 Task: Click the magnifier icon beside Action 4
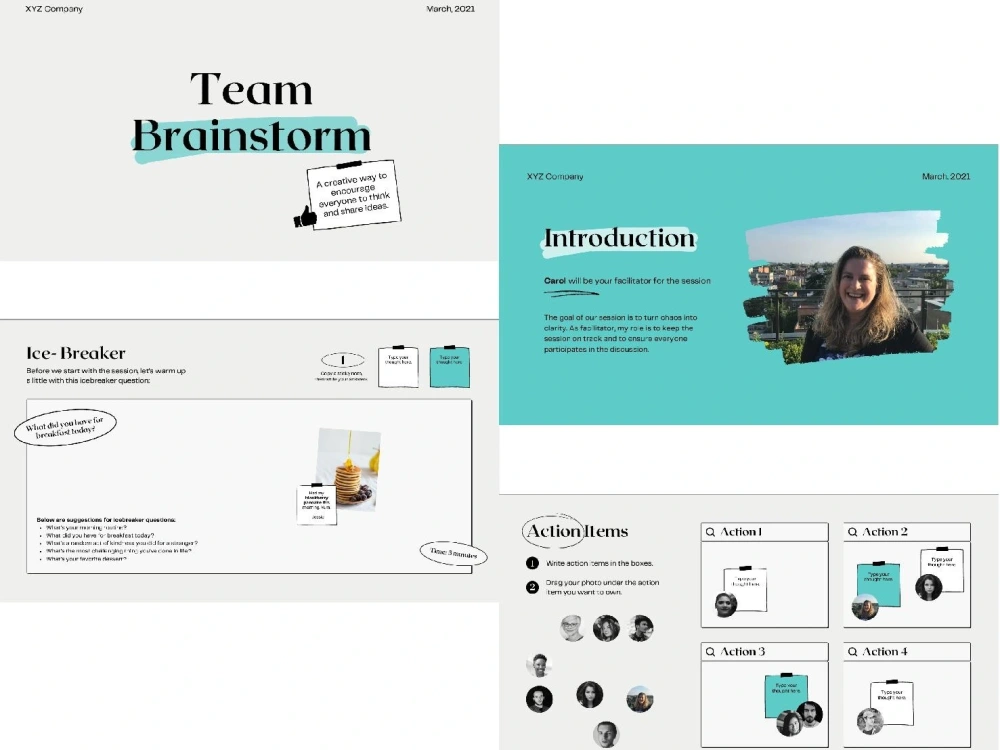coord(853,652)
